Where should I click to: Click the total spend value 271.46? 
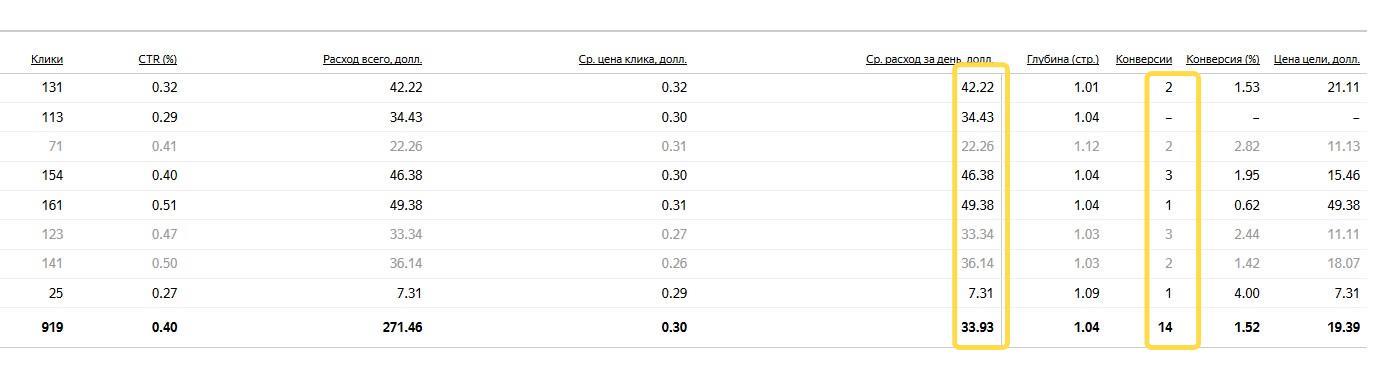tap(401, 327)
